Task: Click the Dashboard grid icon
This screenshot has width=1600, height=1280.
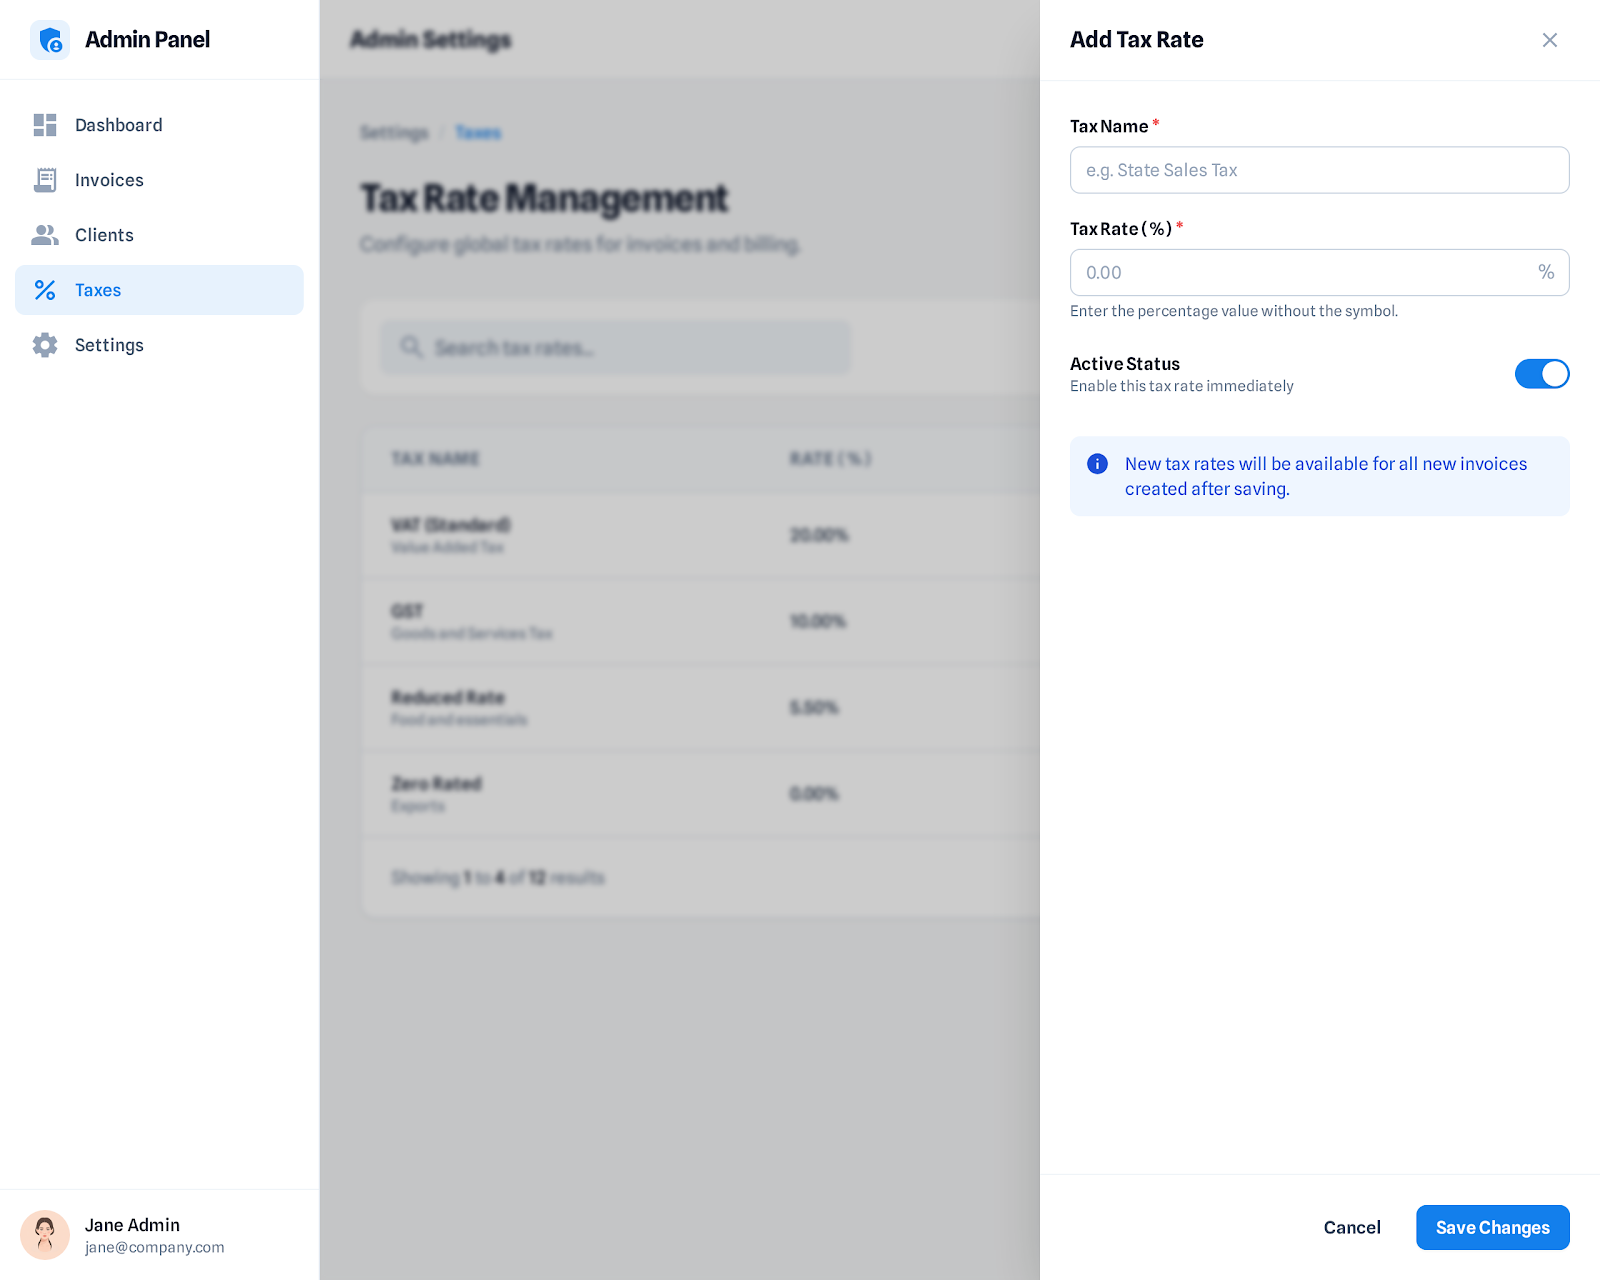Action: pos(45,125)
